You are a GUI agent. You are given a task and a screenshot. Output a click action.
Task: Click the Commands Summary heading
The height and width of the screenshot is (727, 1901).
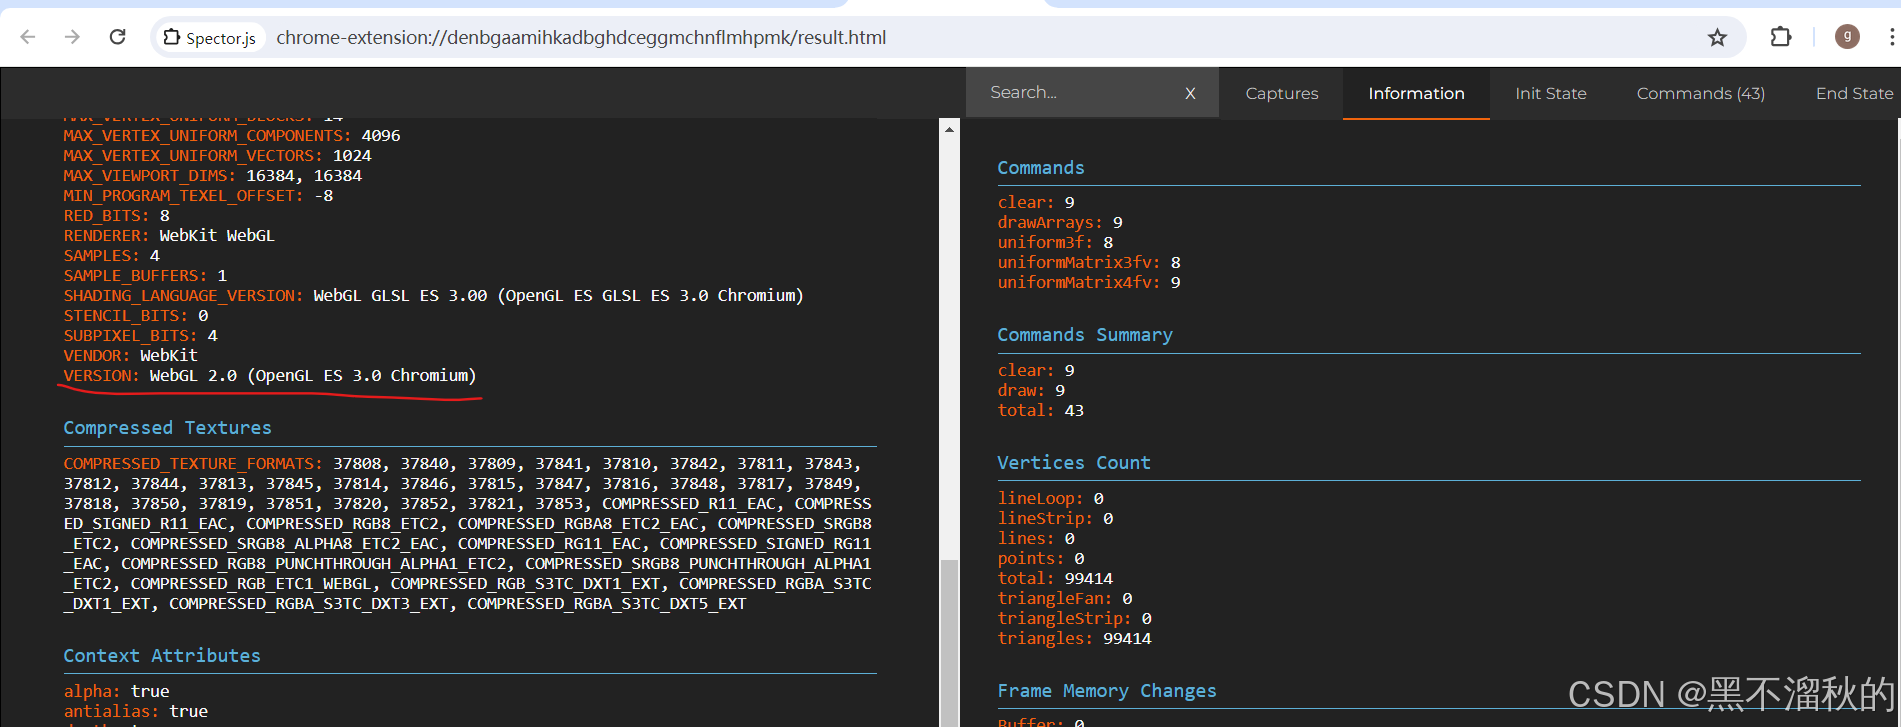[x=1085, y=335]
